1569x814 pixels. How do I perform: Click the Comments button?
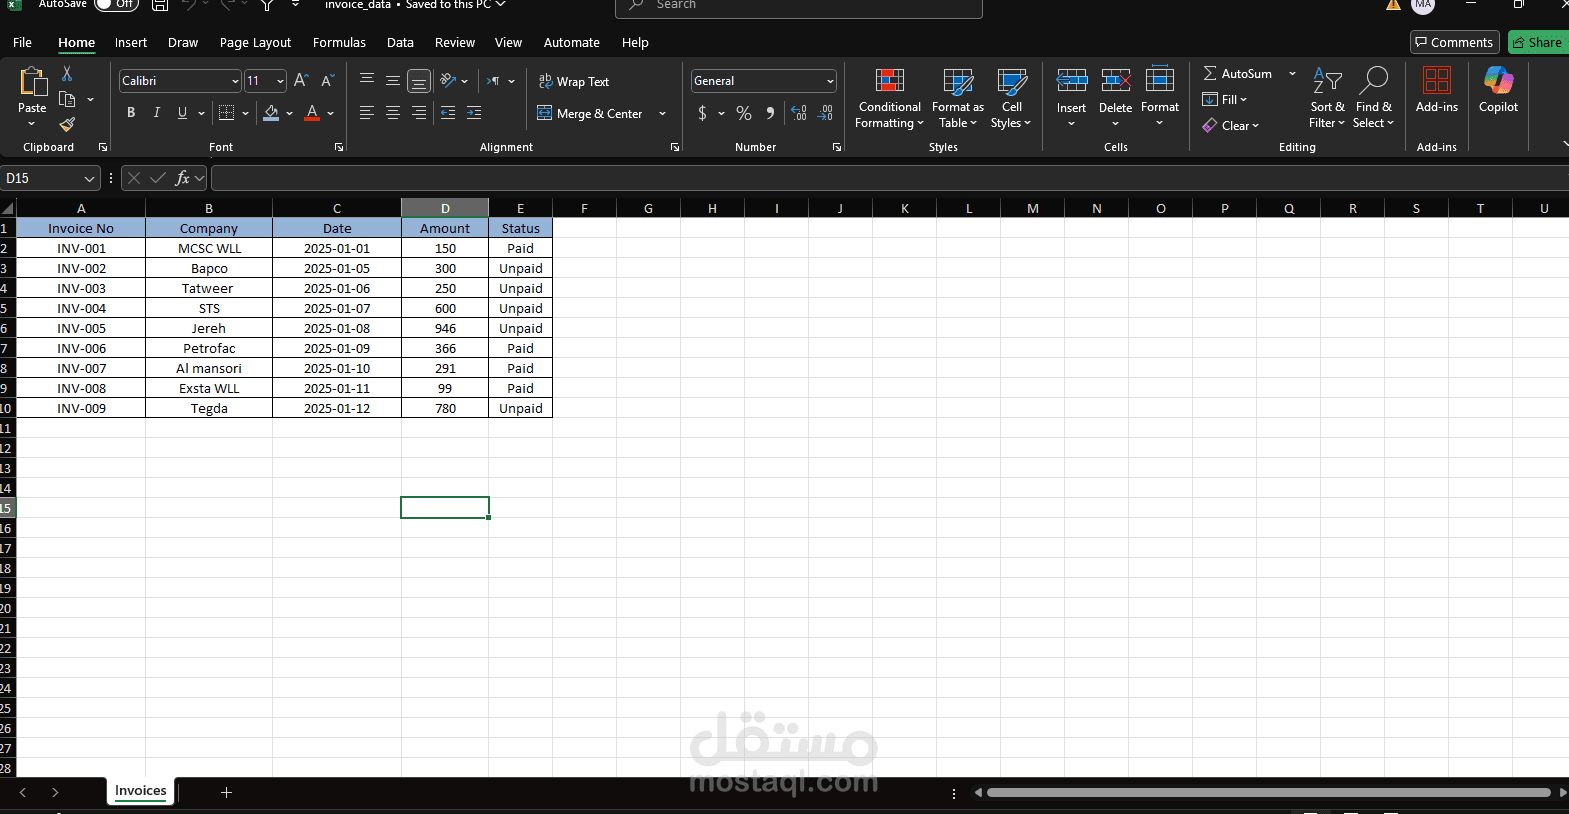coord(1454,42)
